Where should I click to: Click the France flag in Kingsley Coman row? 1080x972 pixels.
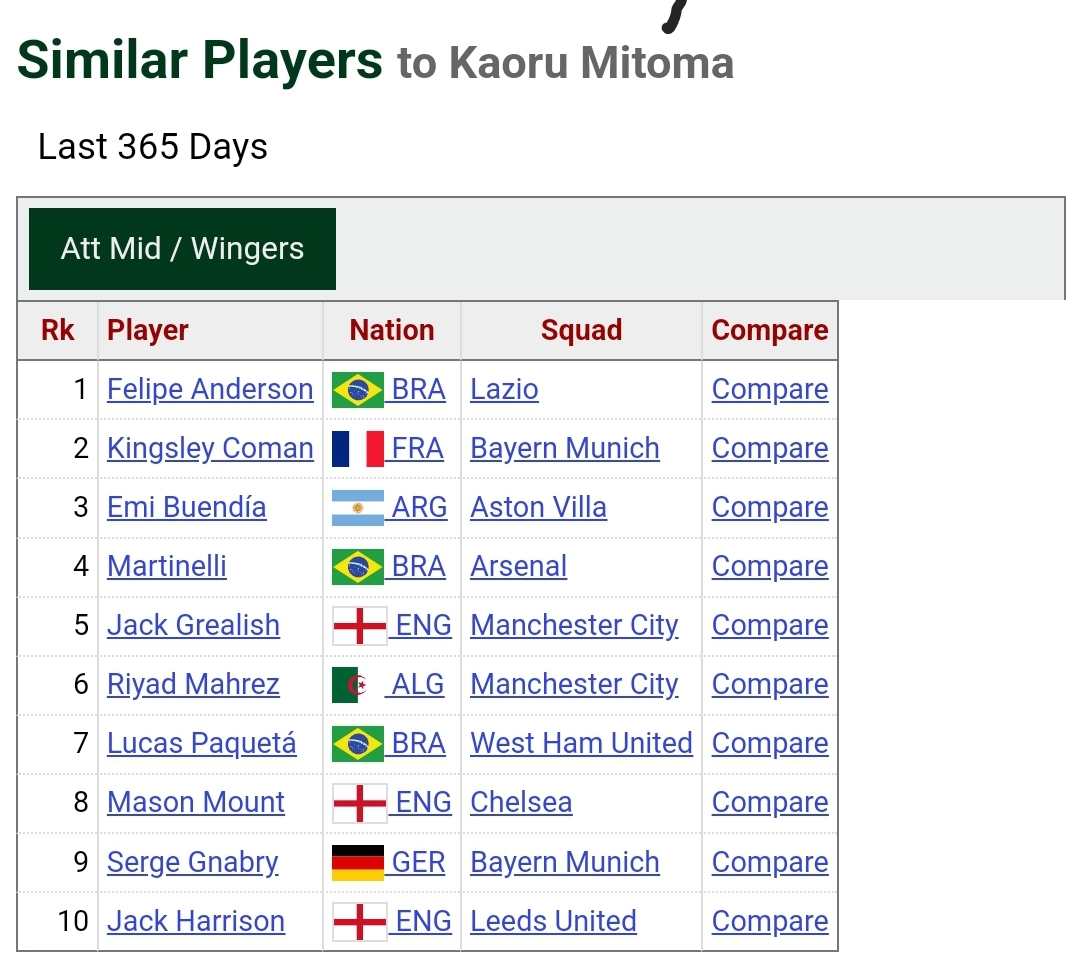(x=357, y=449)
